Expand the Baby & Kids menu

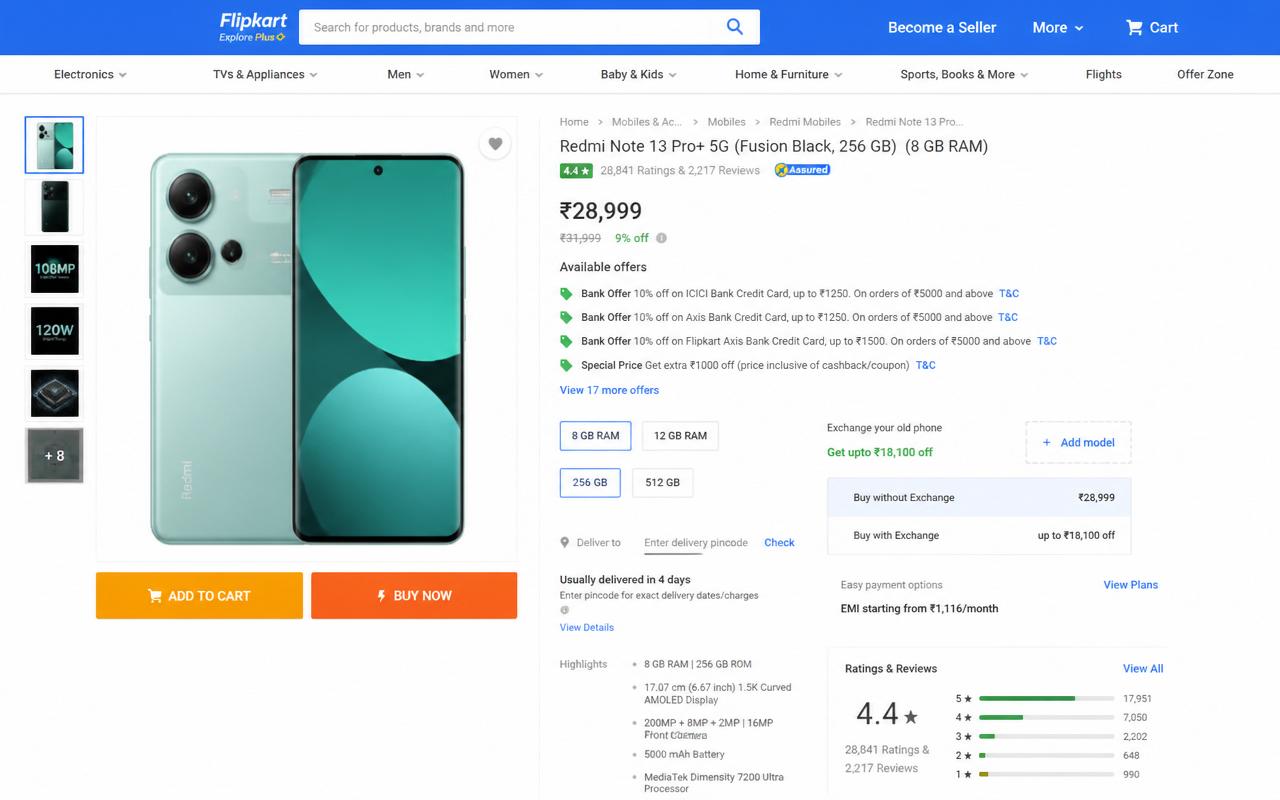[x=639, y=74]
